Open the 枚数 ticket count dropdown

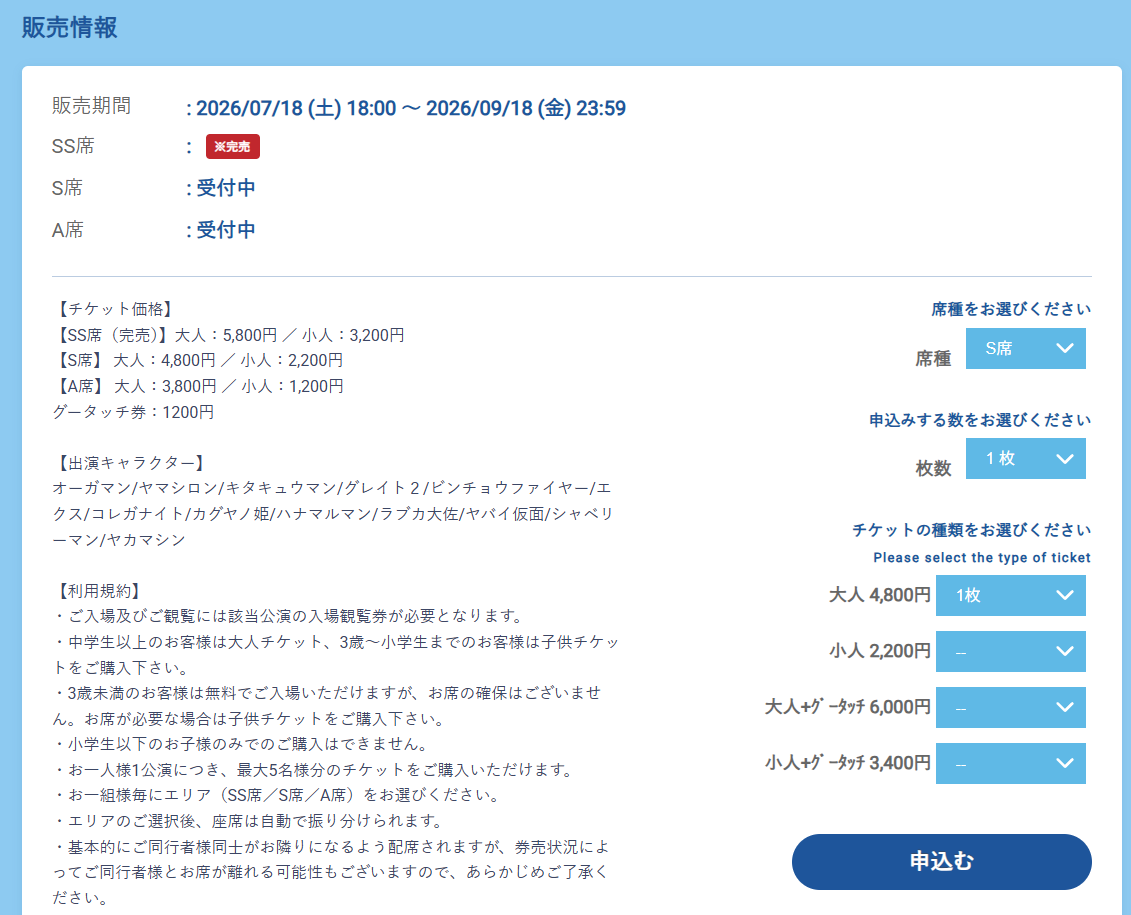[1025, 459]
